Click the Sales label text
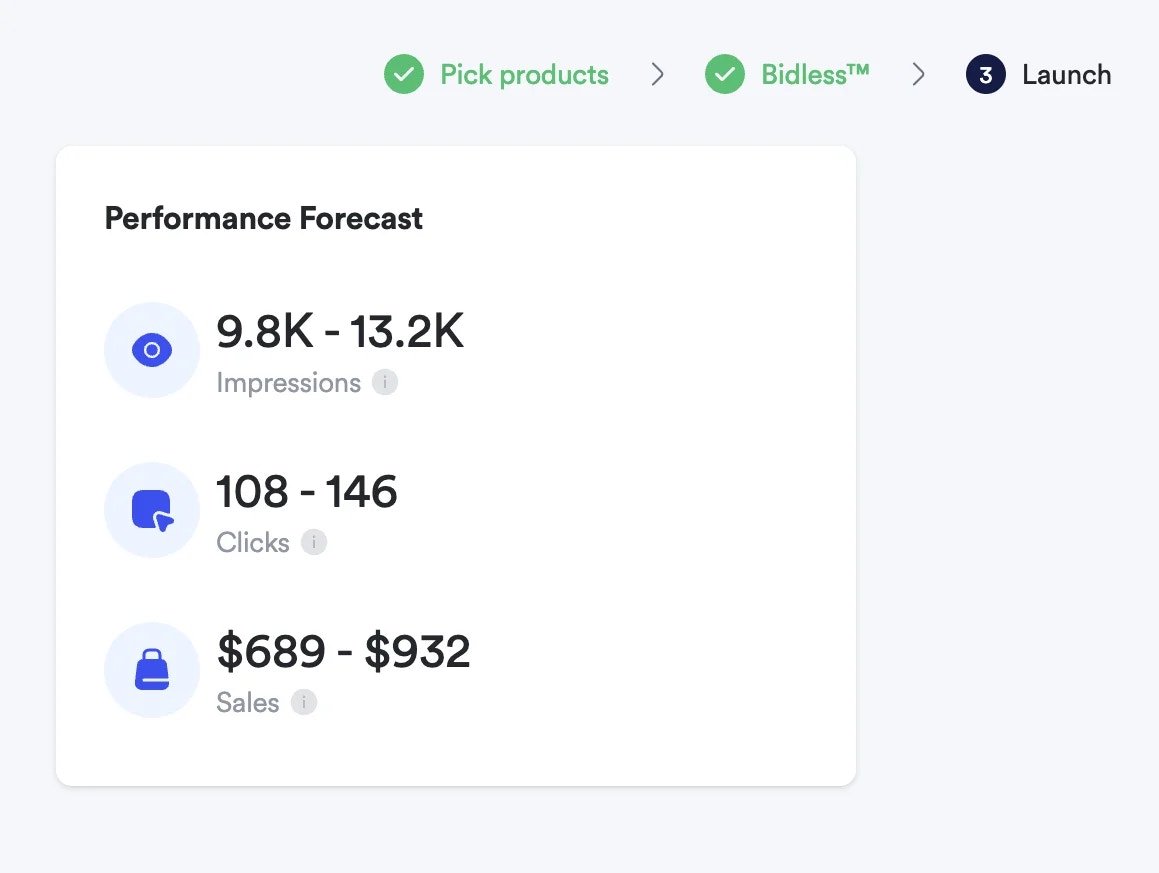Image resolution: width=1159 pixels, height=873 pixels. (246, 702)
